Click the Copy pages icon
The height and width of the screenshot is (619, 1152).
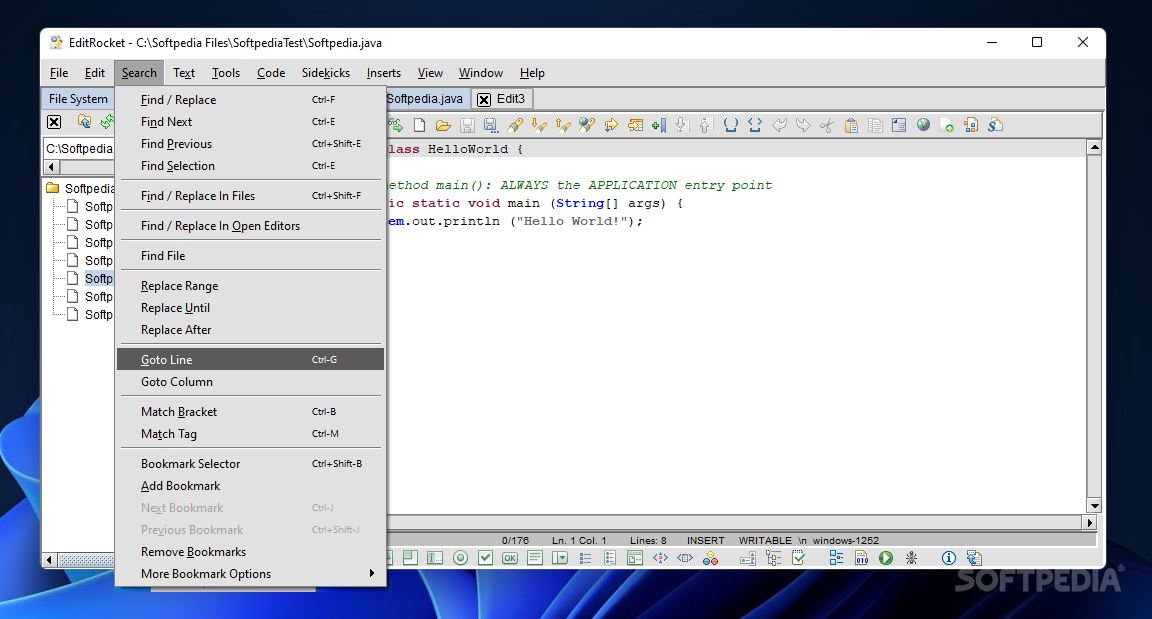pos(875,126)
